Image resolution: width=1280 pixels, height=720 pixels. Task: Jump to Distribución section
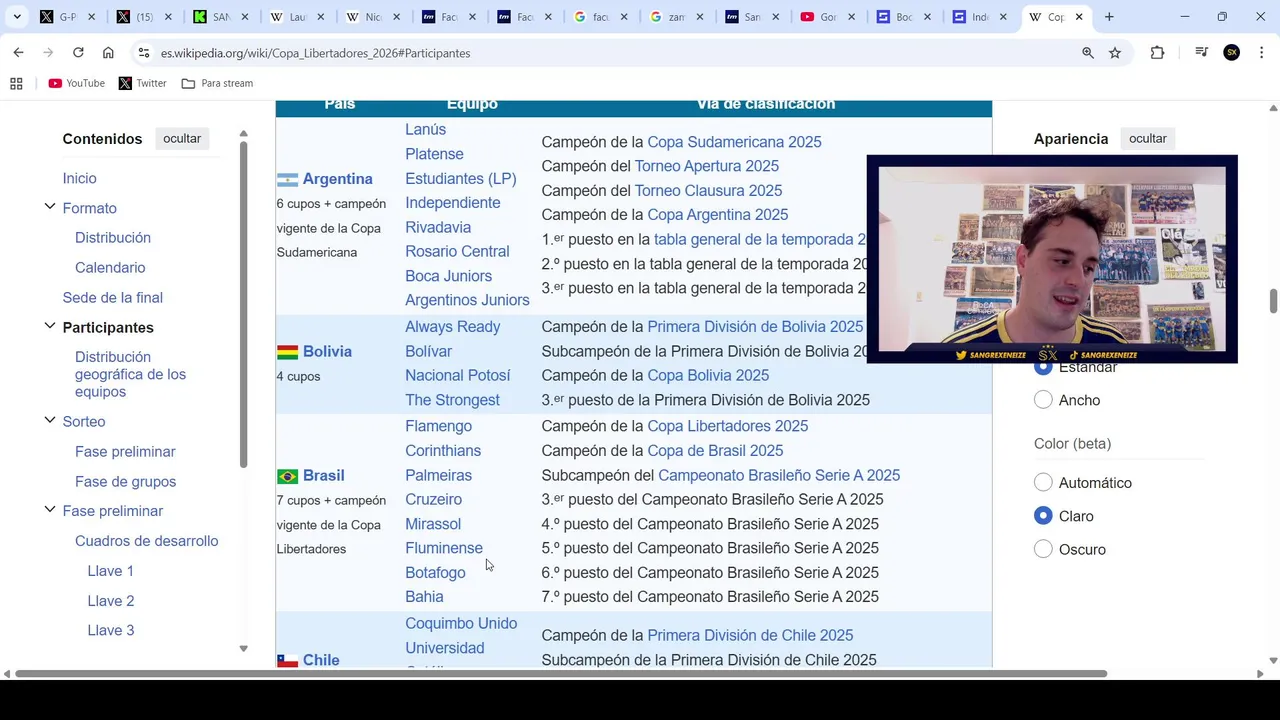pyautogui.click(x=113, y=238)
